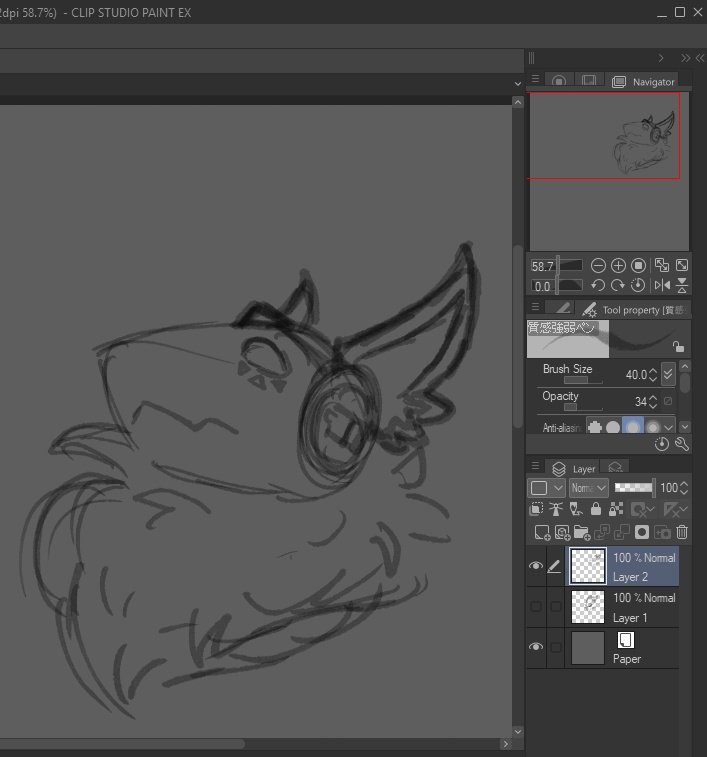The width and height of the screenshot is (707, 757).
Task: Click the Apply Mask to Layer icon
Action: (662, 532)
